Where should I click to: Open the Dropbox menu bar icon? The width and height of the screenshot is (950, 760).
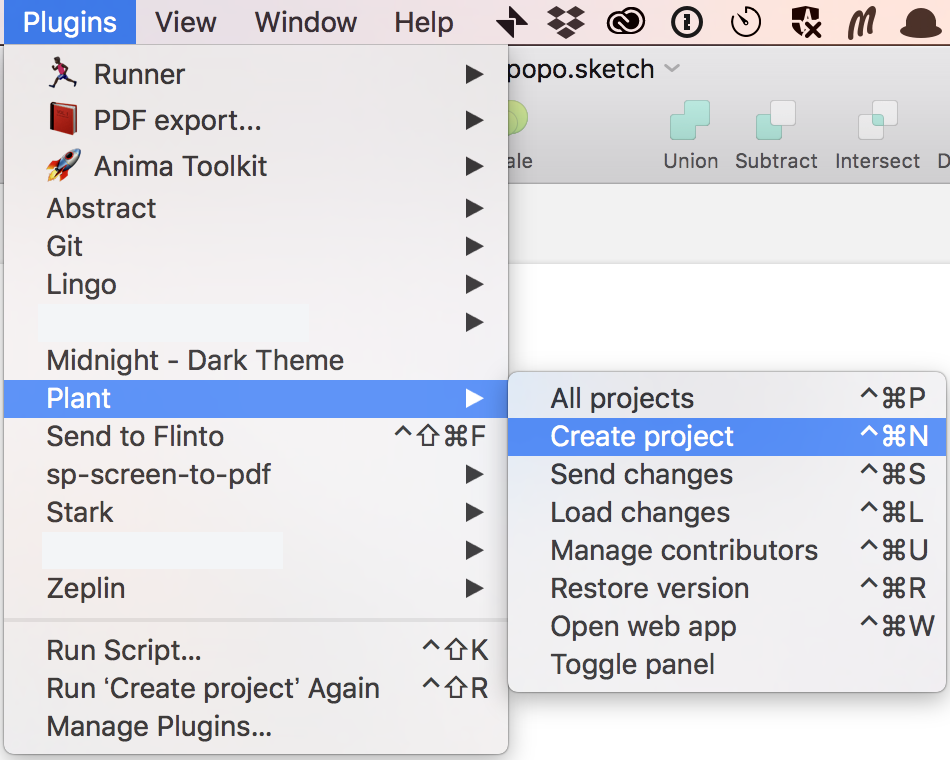(x=566, y=22)
